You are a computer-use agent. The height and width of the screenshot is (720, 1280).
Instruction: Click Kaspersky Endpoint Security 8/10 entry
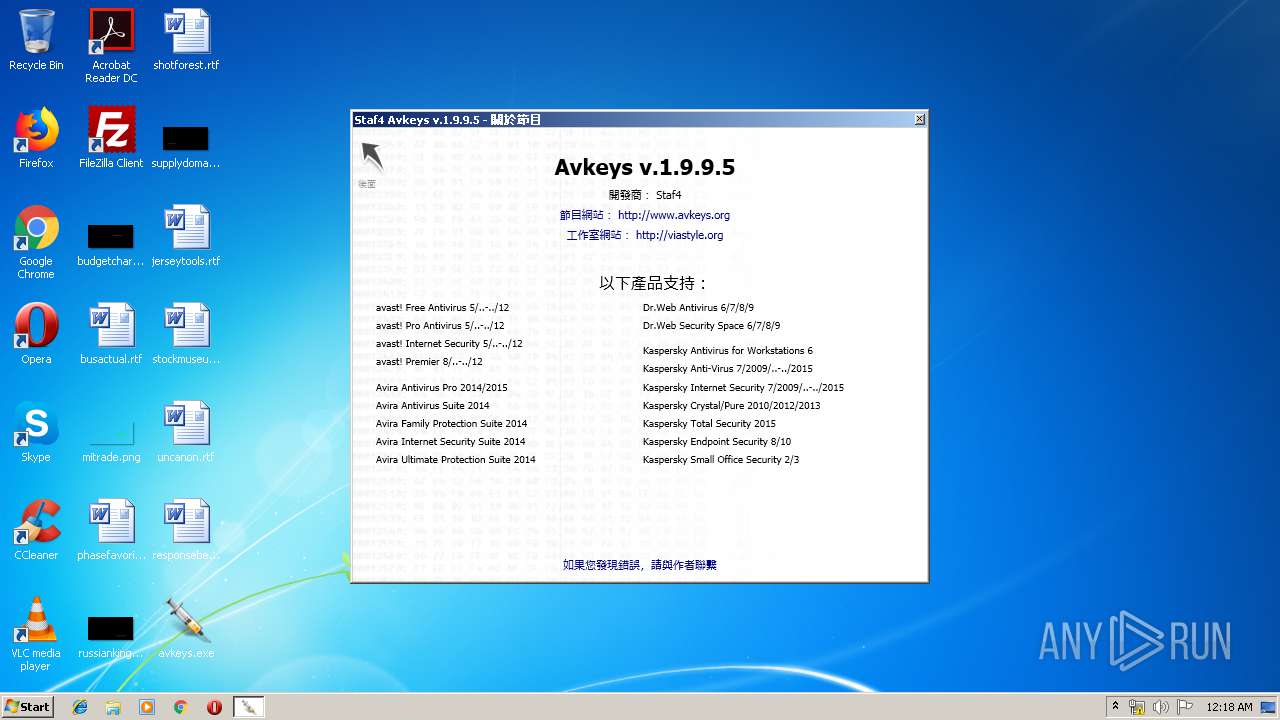click(716, 442)
